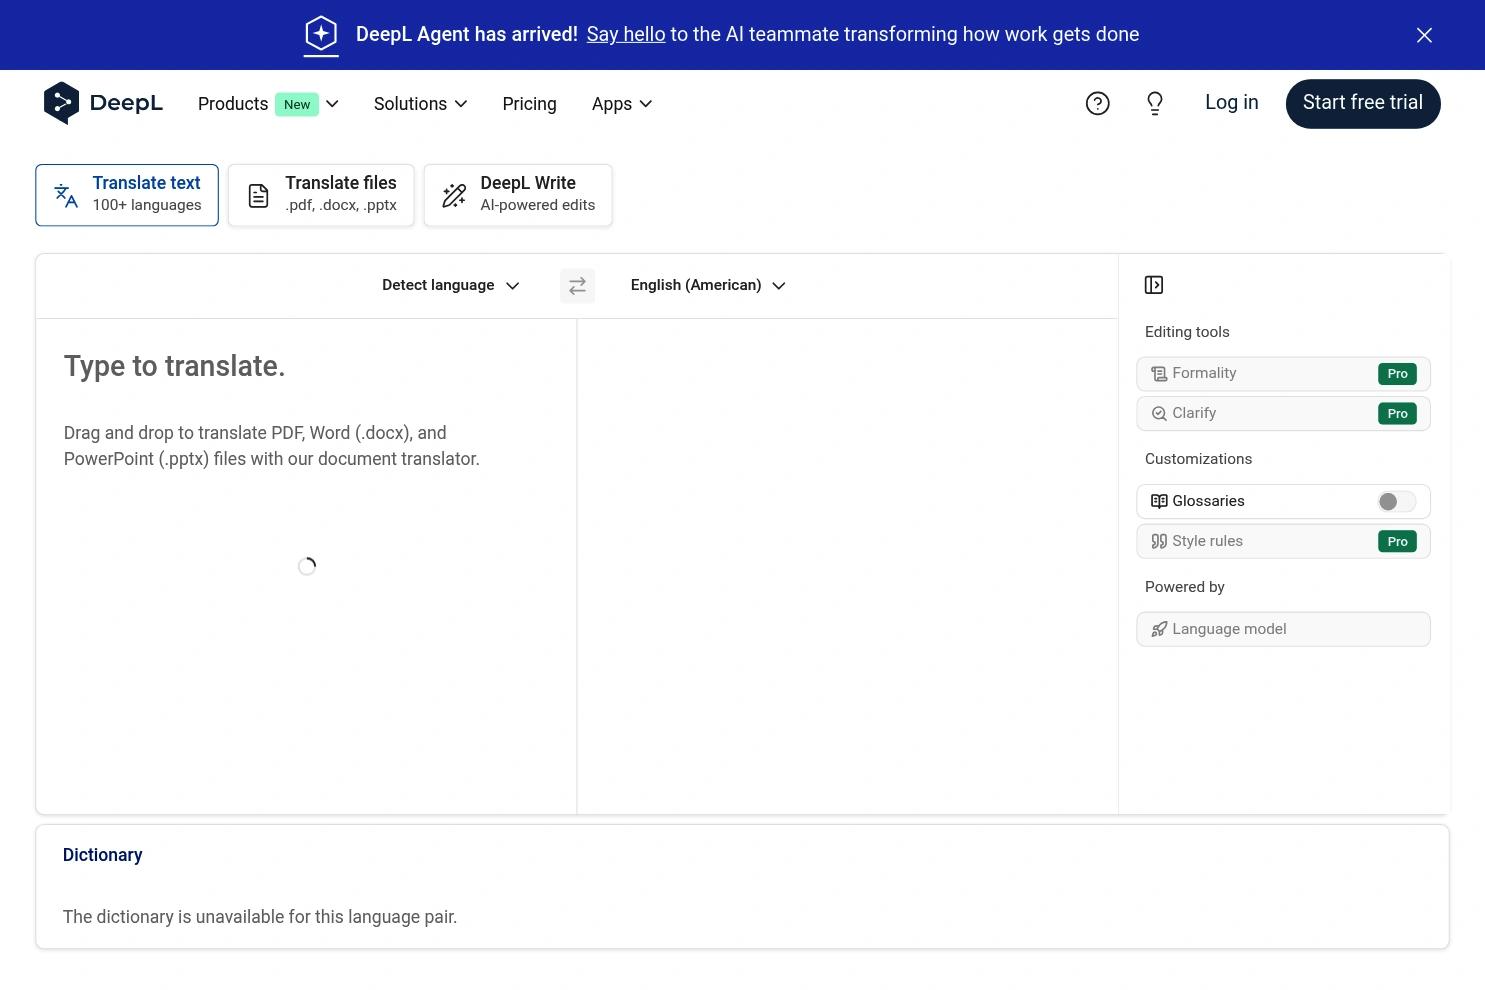Follow the Say hello link
1485x990 pixels.
[626, 34]
